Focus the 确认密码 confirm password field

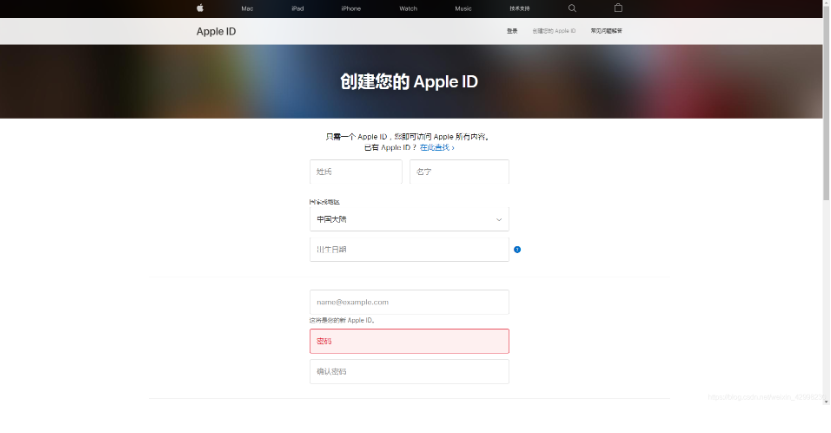coord(409,372)
